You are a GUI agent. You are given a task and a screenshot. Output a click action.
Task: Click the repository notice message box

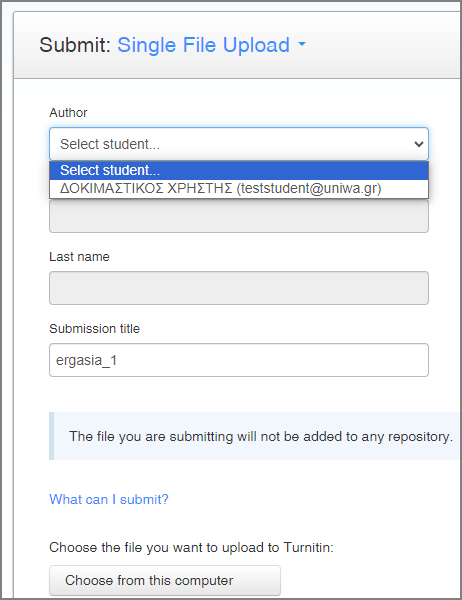coord(254,436)
